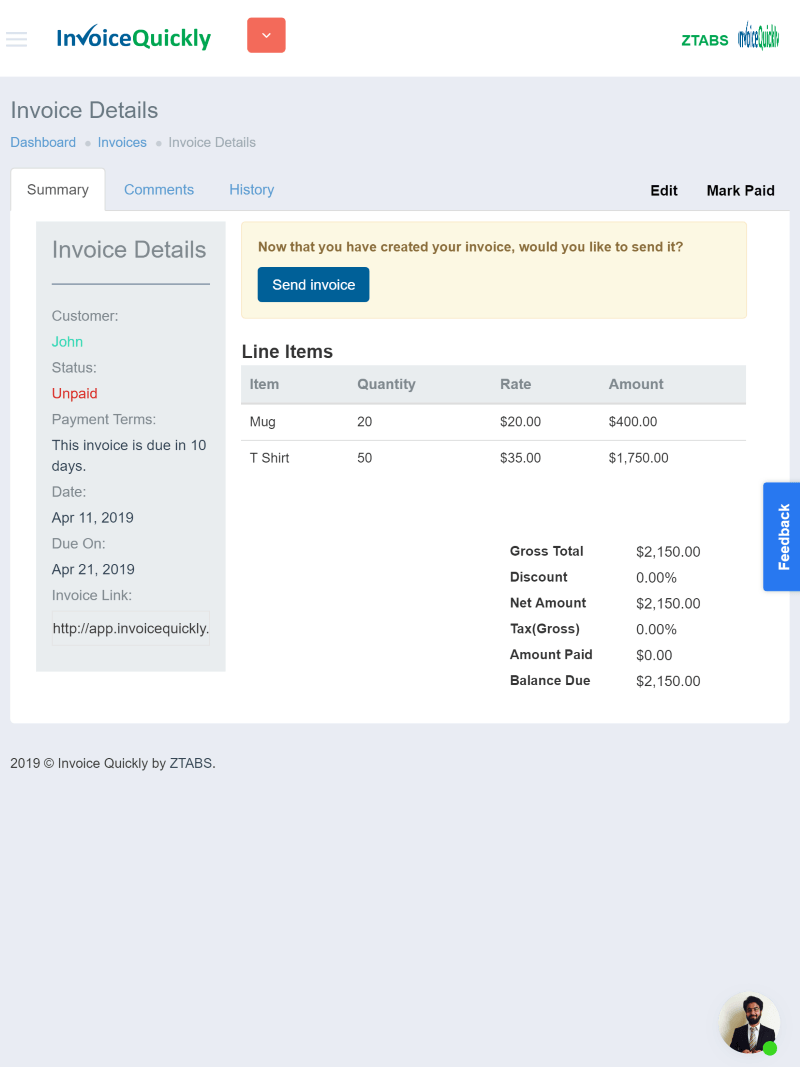Click the Unpaid status text
This screenshot has height=1067, width=800.
pyautogui.click(x=75, y=393)
